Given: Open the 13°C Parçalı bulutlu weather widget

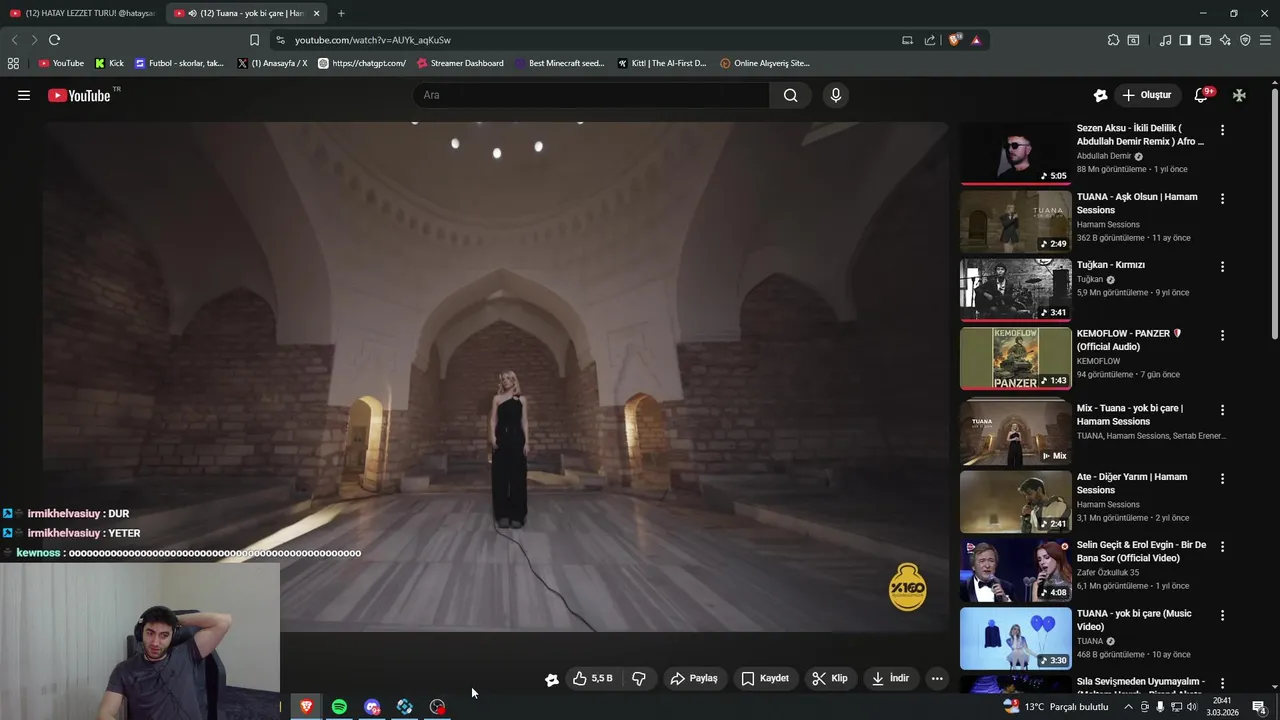Looking at the screenshot, I should tap(1056, 706).
